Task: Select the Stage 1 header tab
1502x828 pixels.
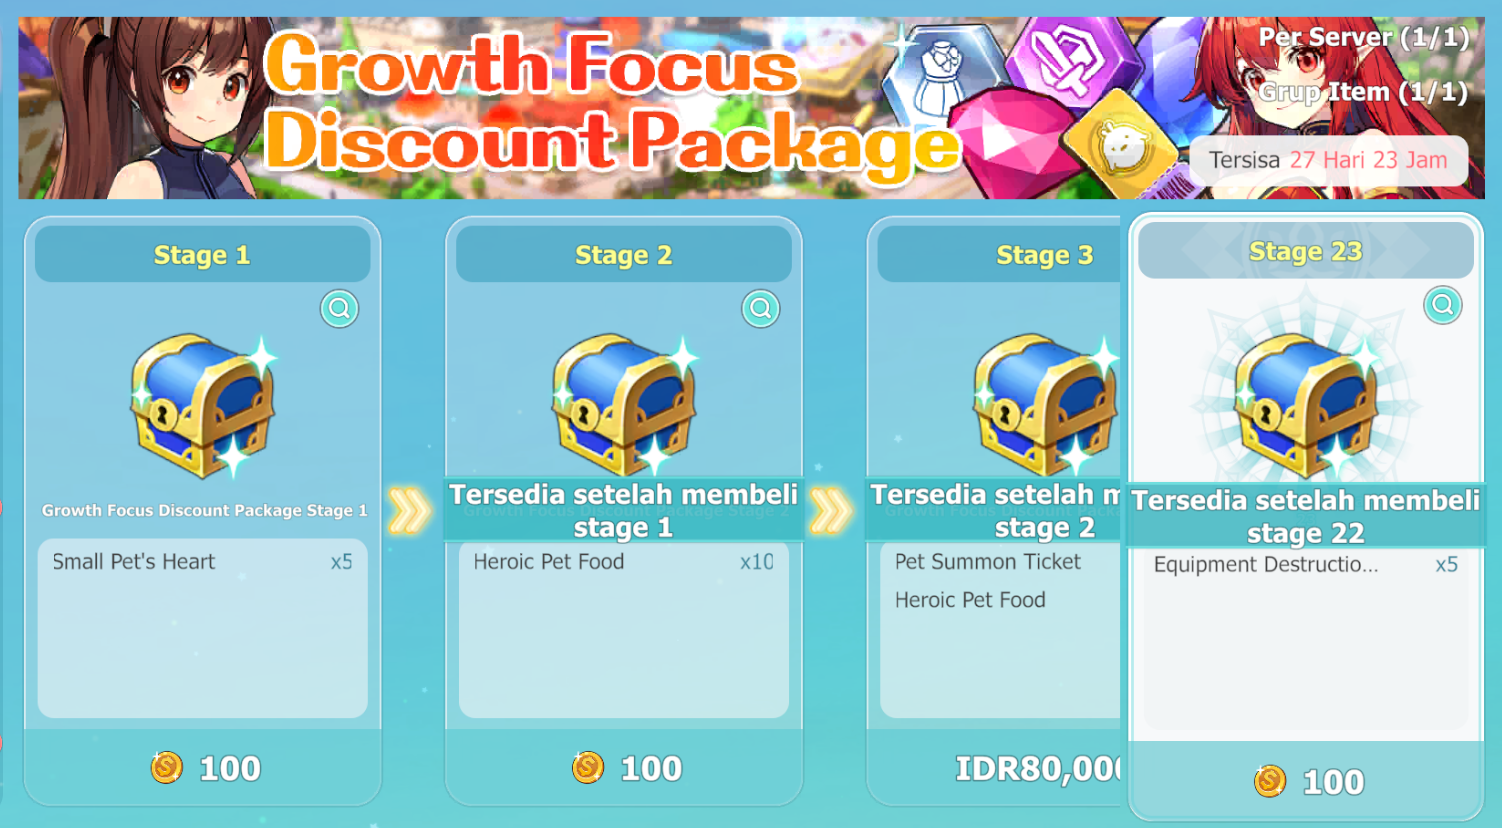Action: tap(202, 255)
